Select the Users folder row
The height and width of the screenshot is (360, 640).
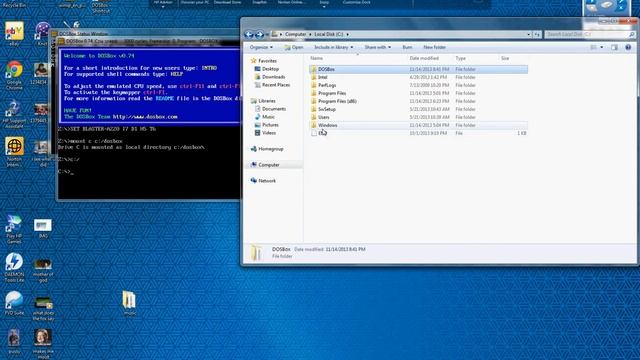pos(418,117)
